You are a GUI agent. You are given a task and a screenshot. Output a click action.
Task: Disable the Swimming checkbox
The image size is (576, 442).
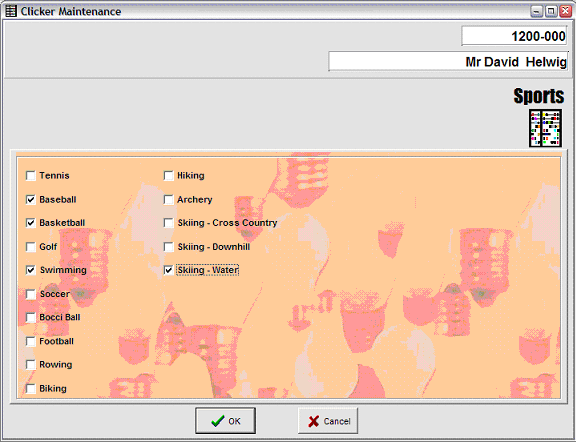[31, 270]
